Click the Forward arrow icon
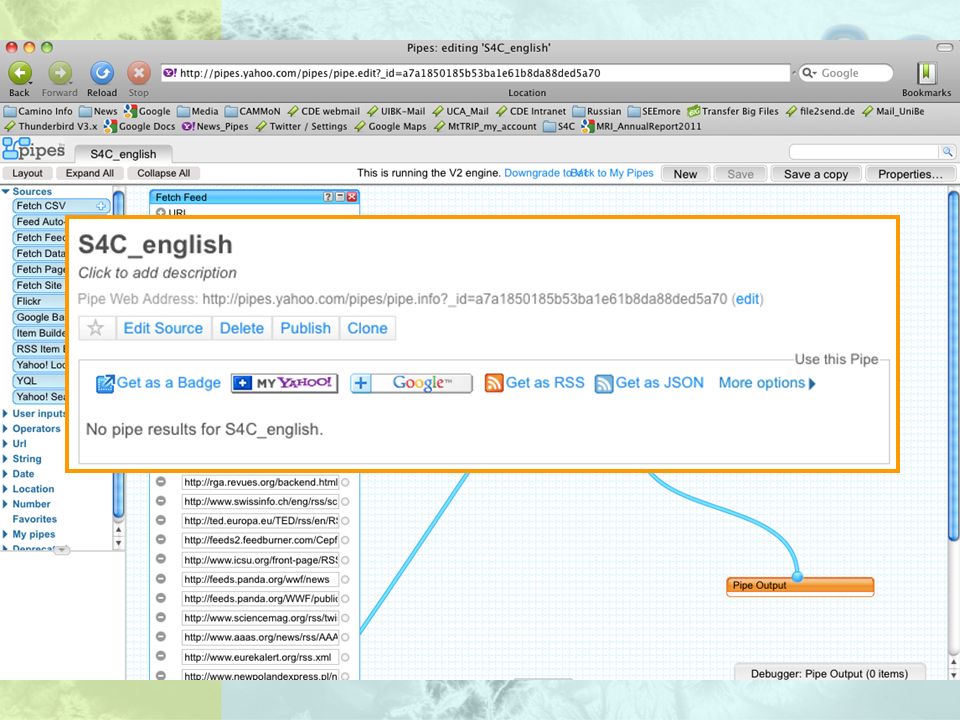Image resolution: width=960 pixels, height=720 pixels. tap(60, 73)
